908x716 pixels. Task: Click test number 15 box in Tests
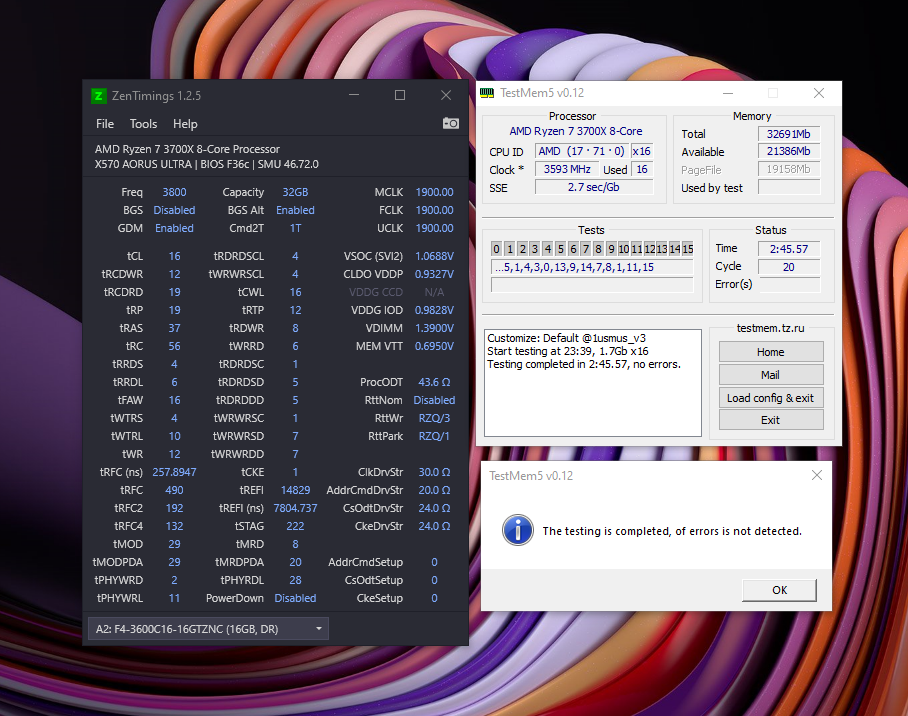pyautogui.click(x=687, y=249)
